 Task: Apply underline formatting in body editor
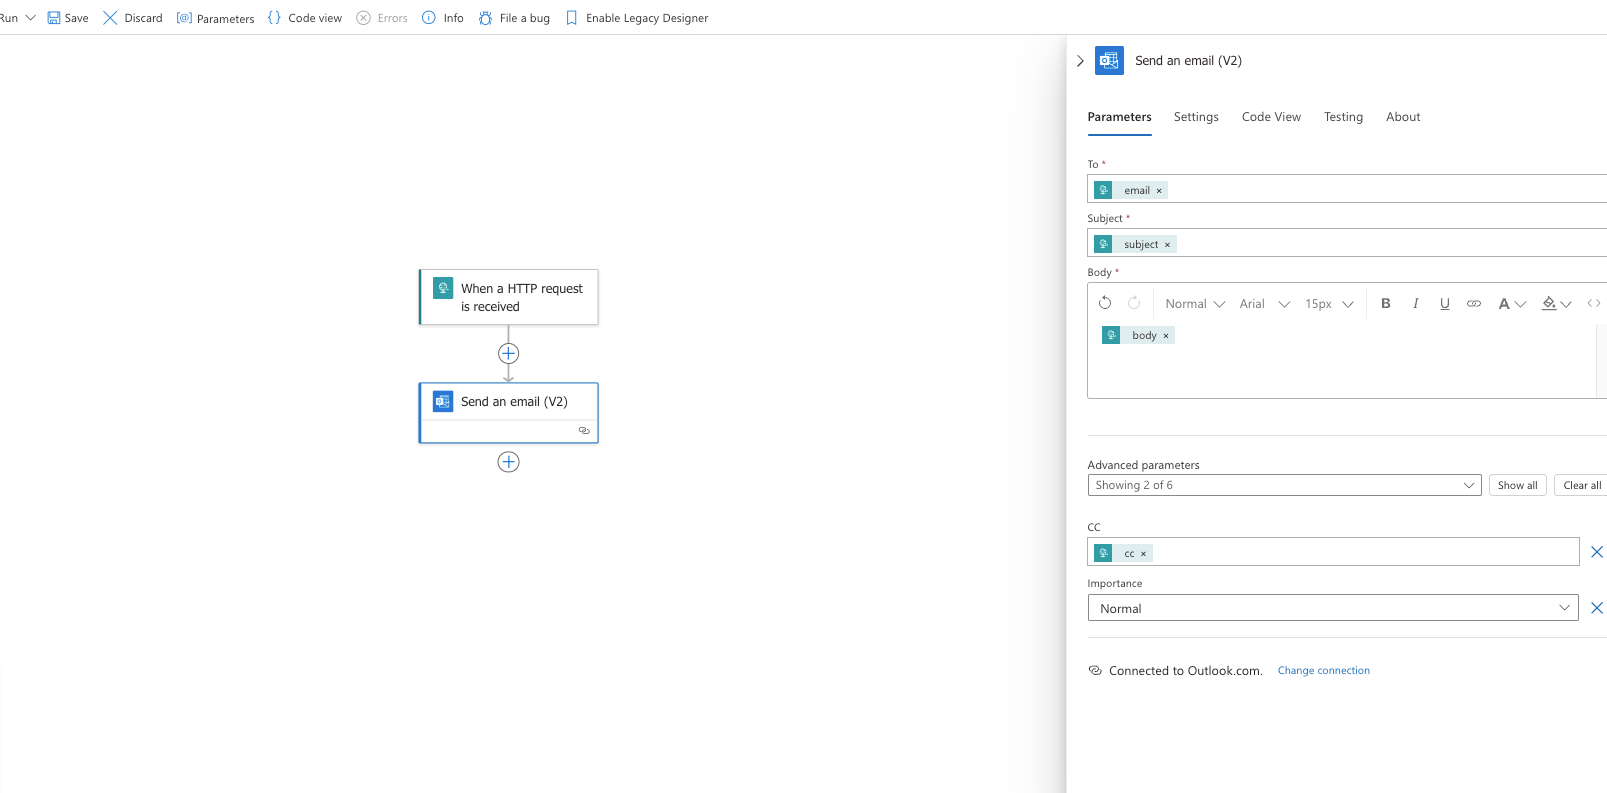1444,304
